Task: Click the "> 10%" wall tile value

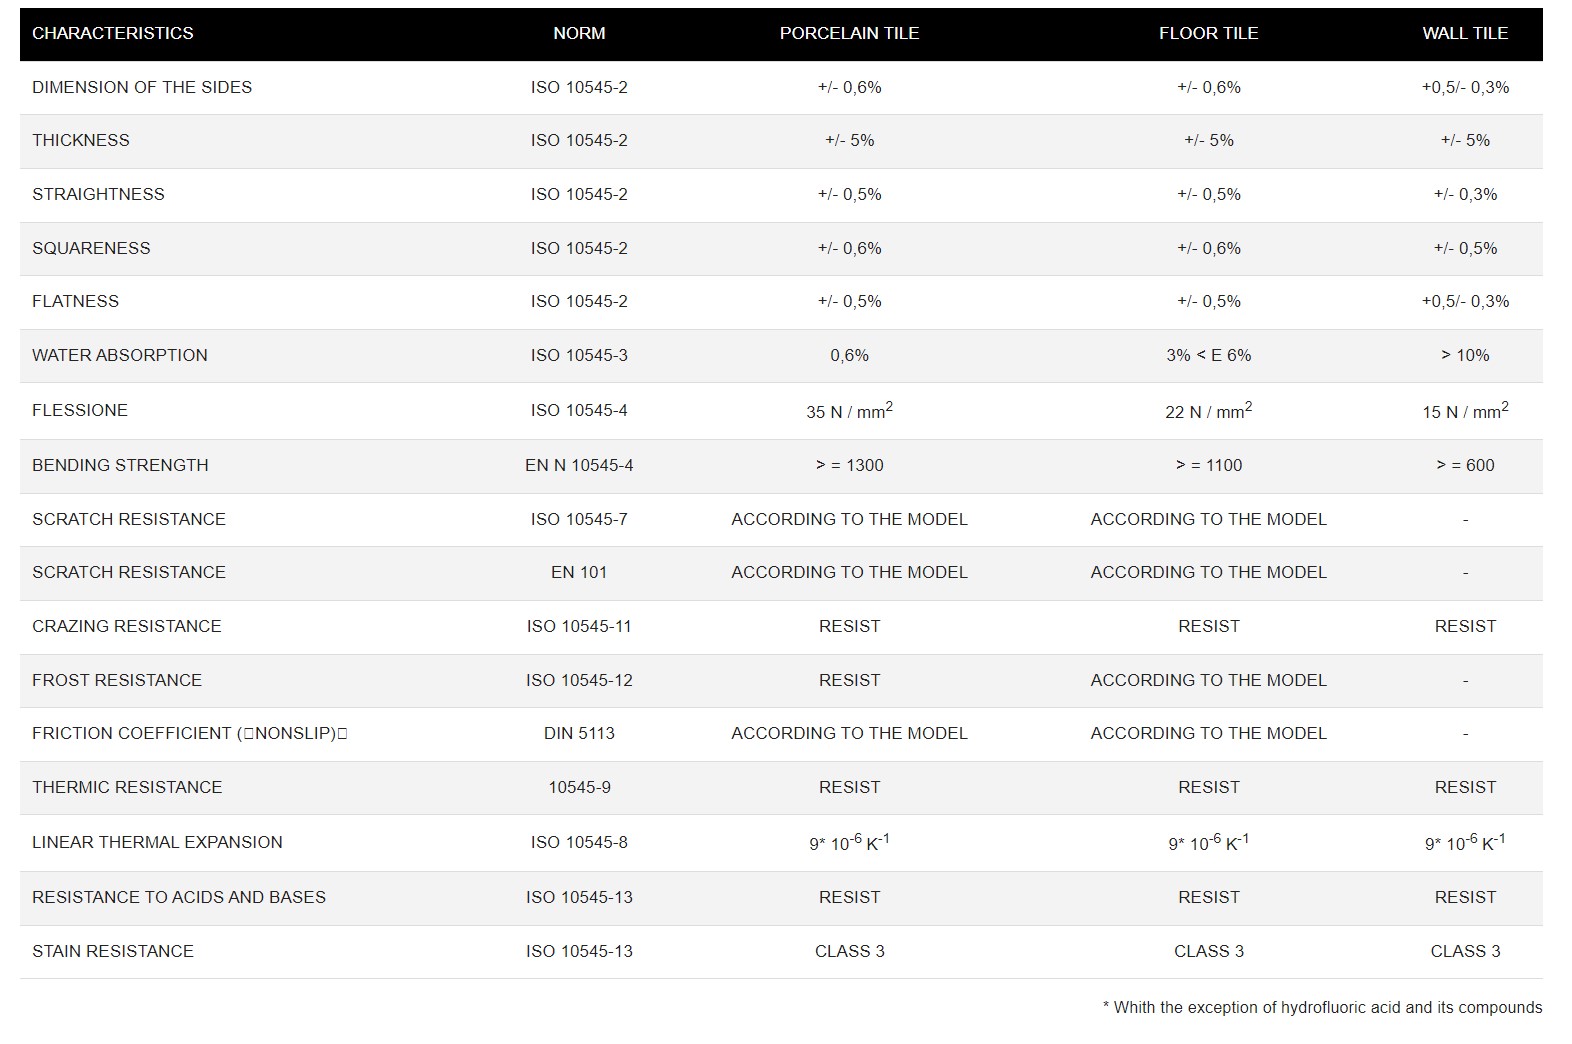Action: (x=1465, y=355)
